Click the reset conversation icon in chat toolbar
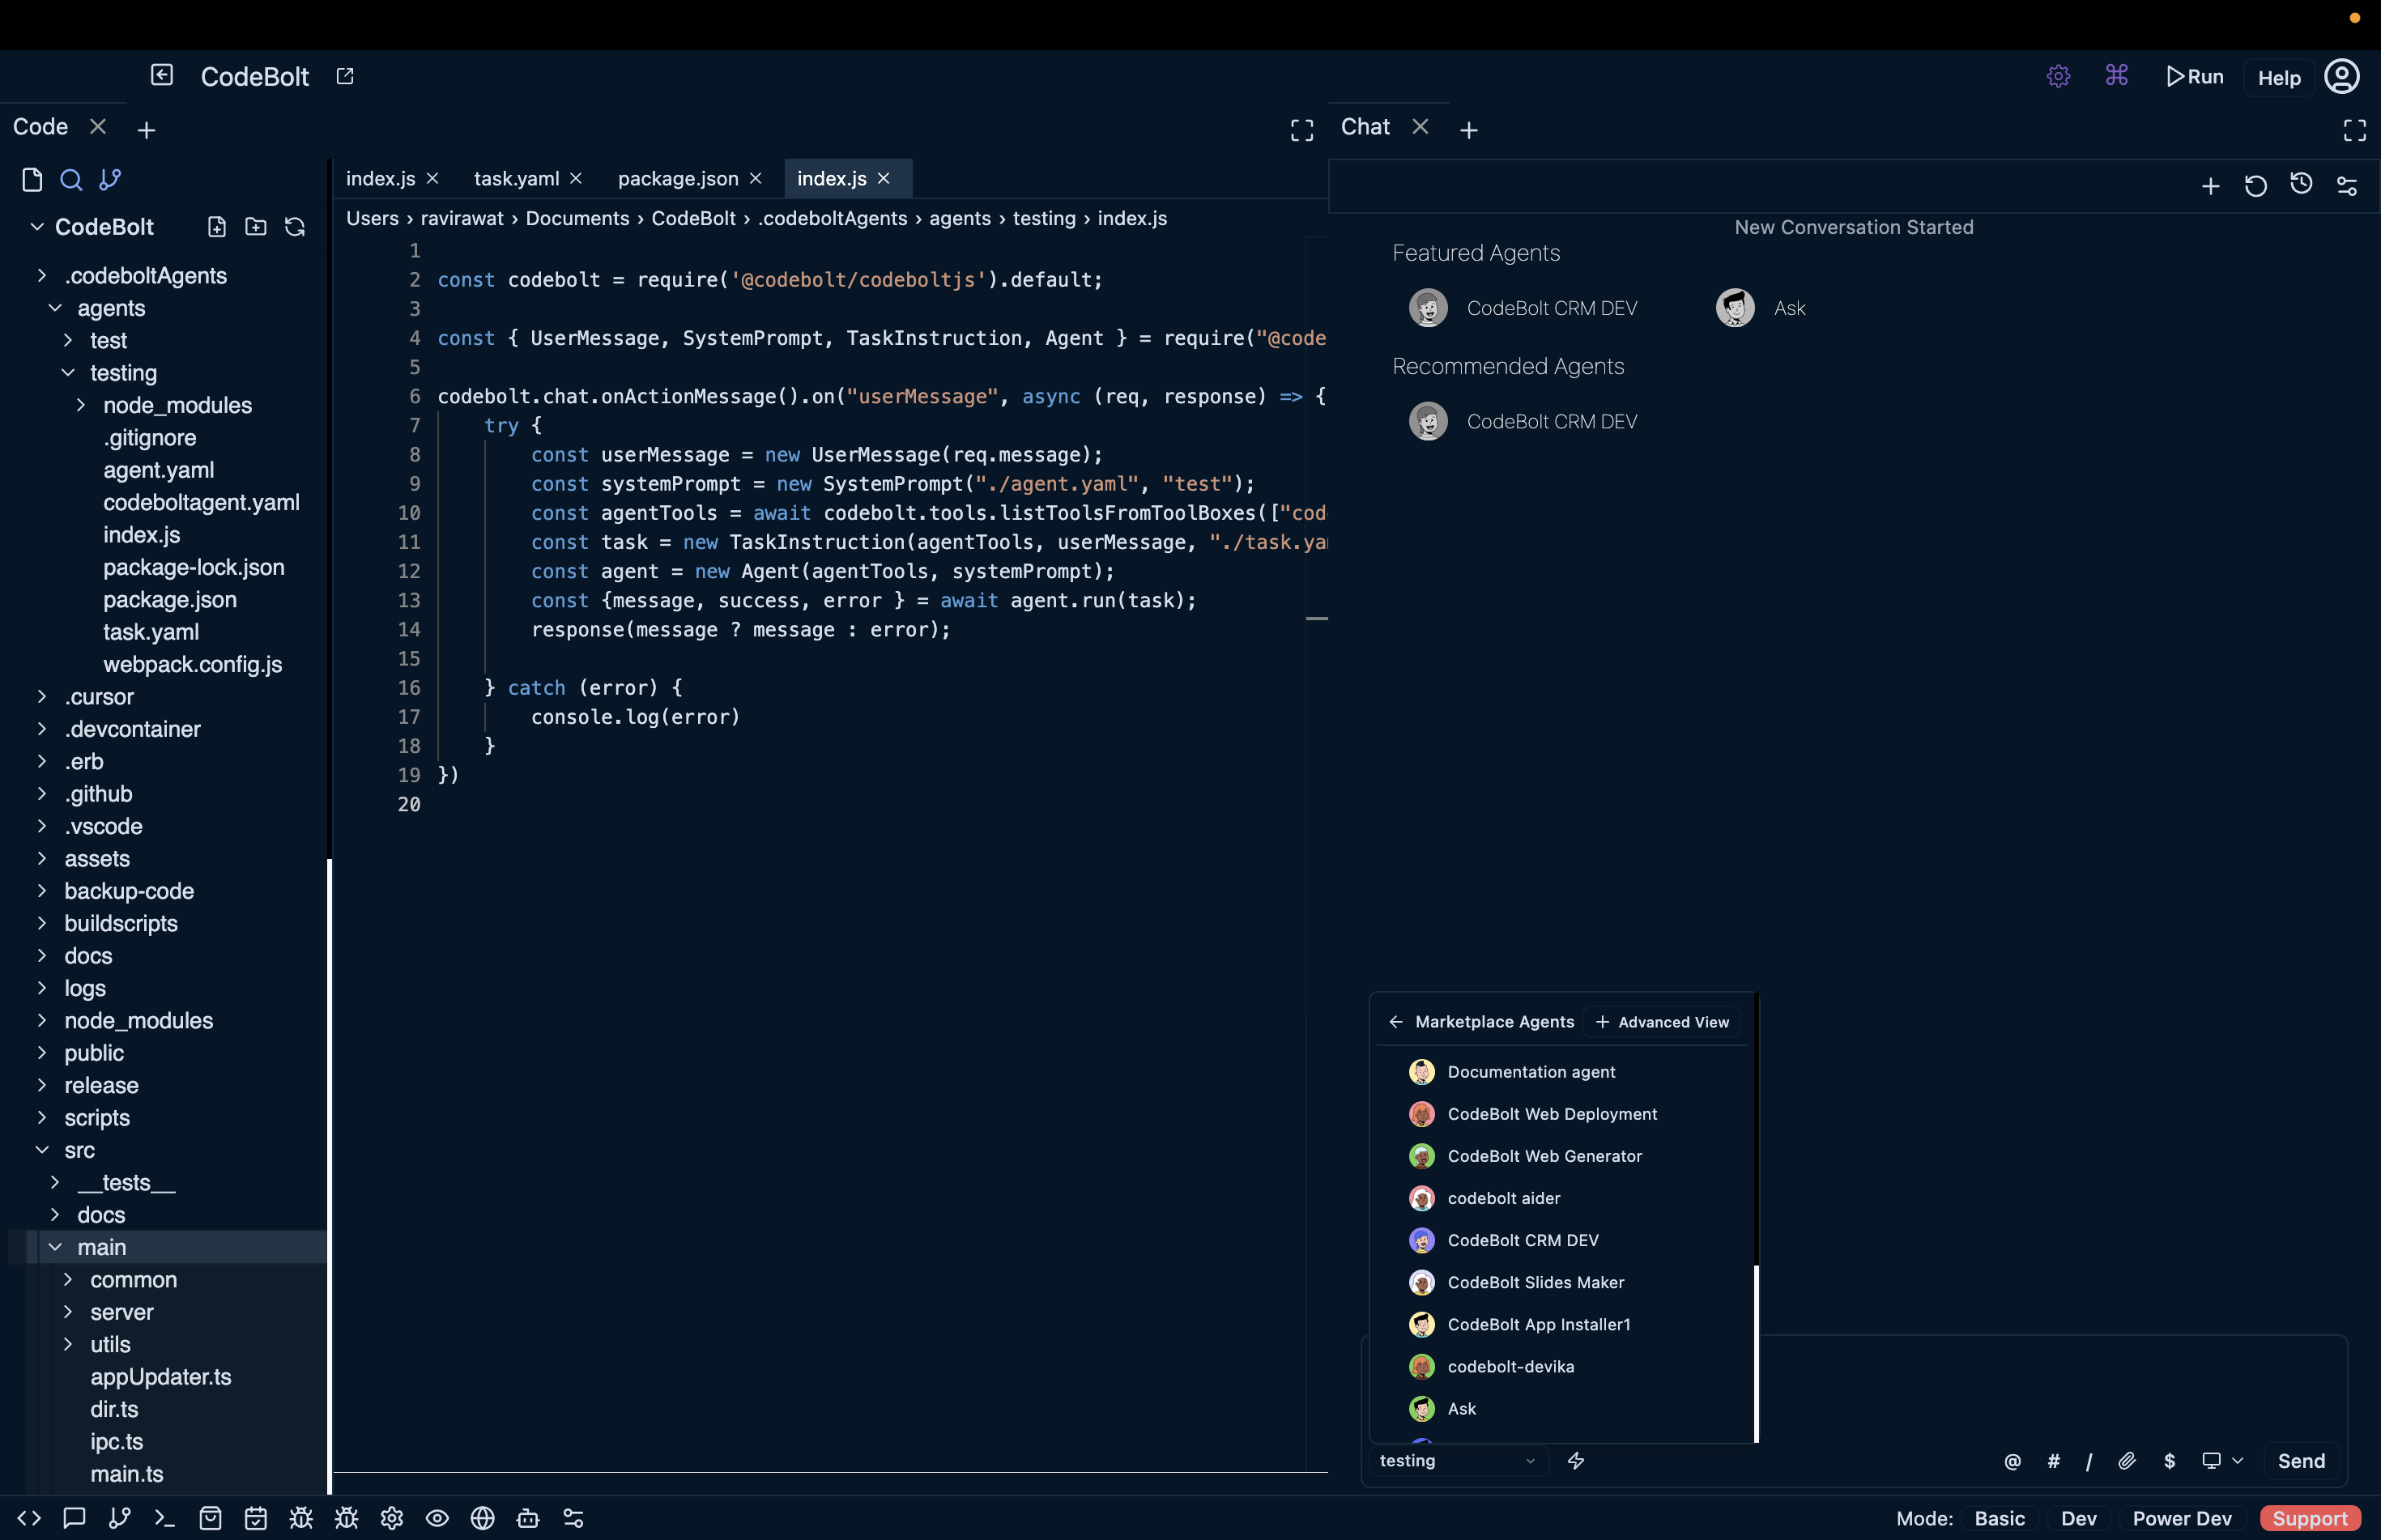Image resolution: width=2381 pixels, height=1540 pixels. (2256, 186)
